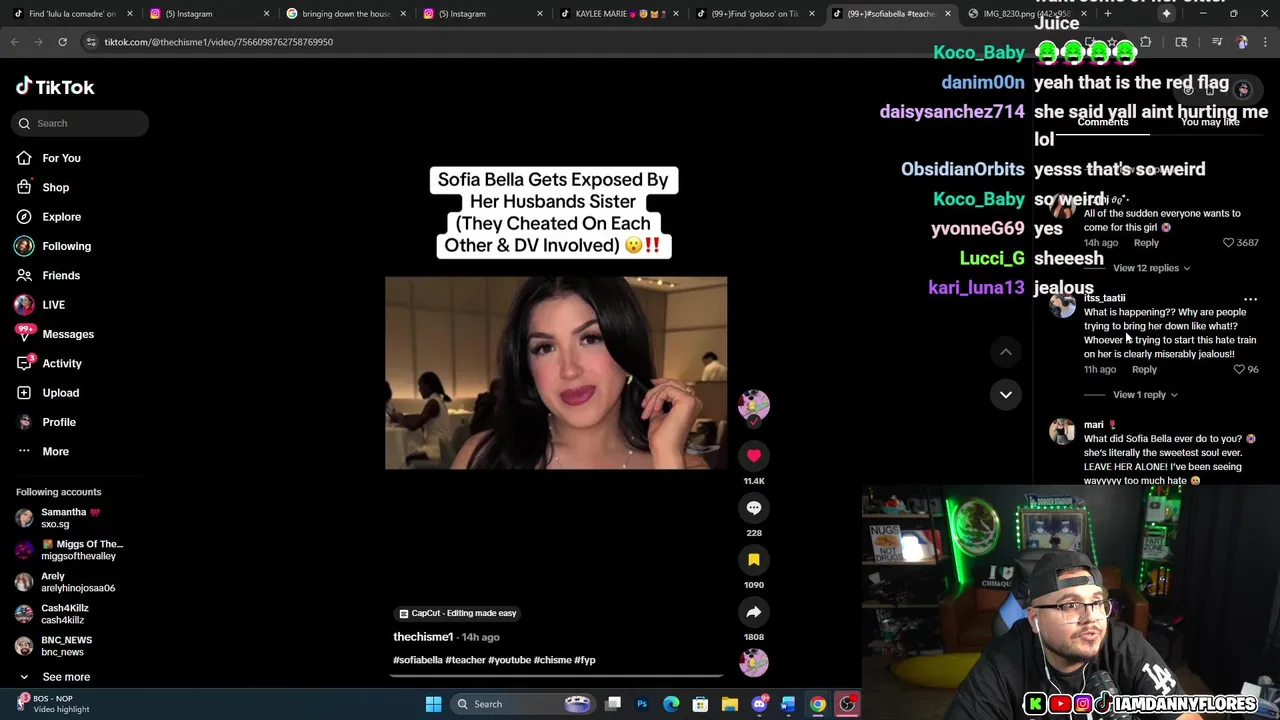Go to the Explore page

pyautogui.click(x=61, y=217)
